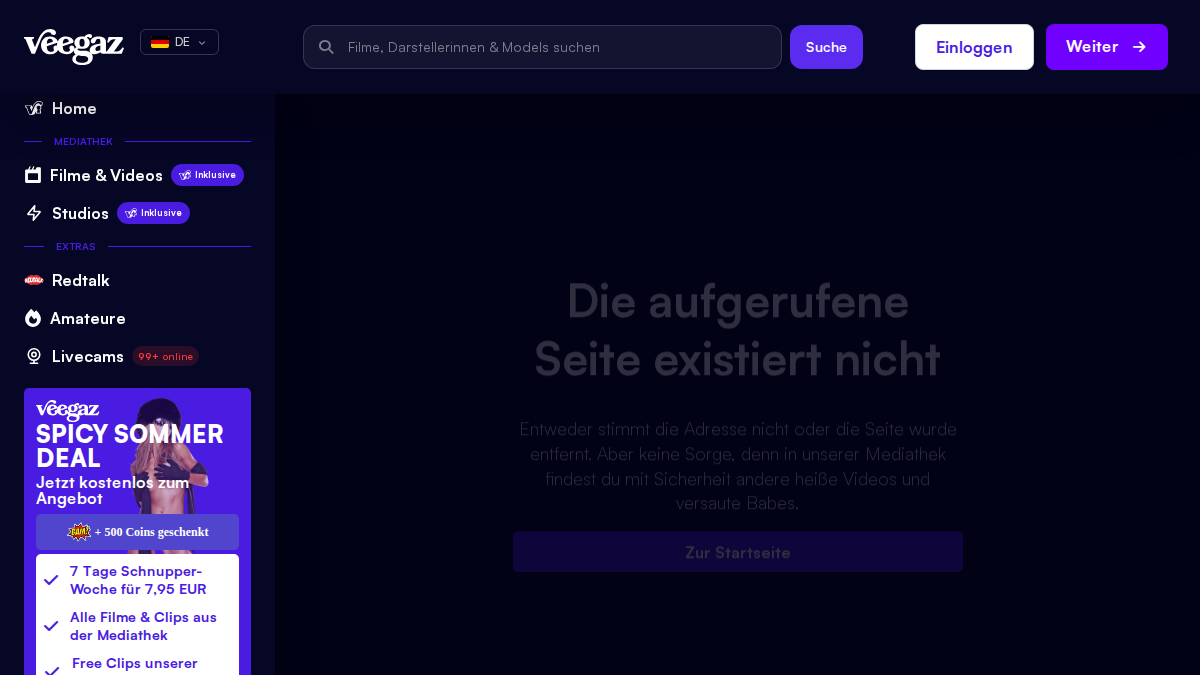Click the flame icon beside Amateure

point(33,318)
